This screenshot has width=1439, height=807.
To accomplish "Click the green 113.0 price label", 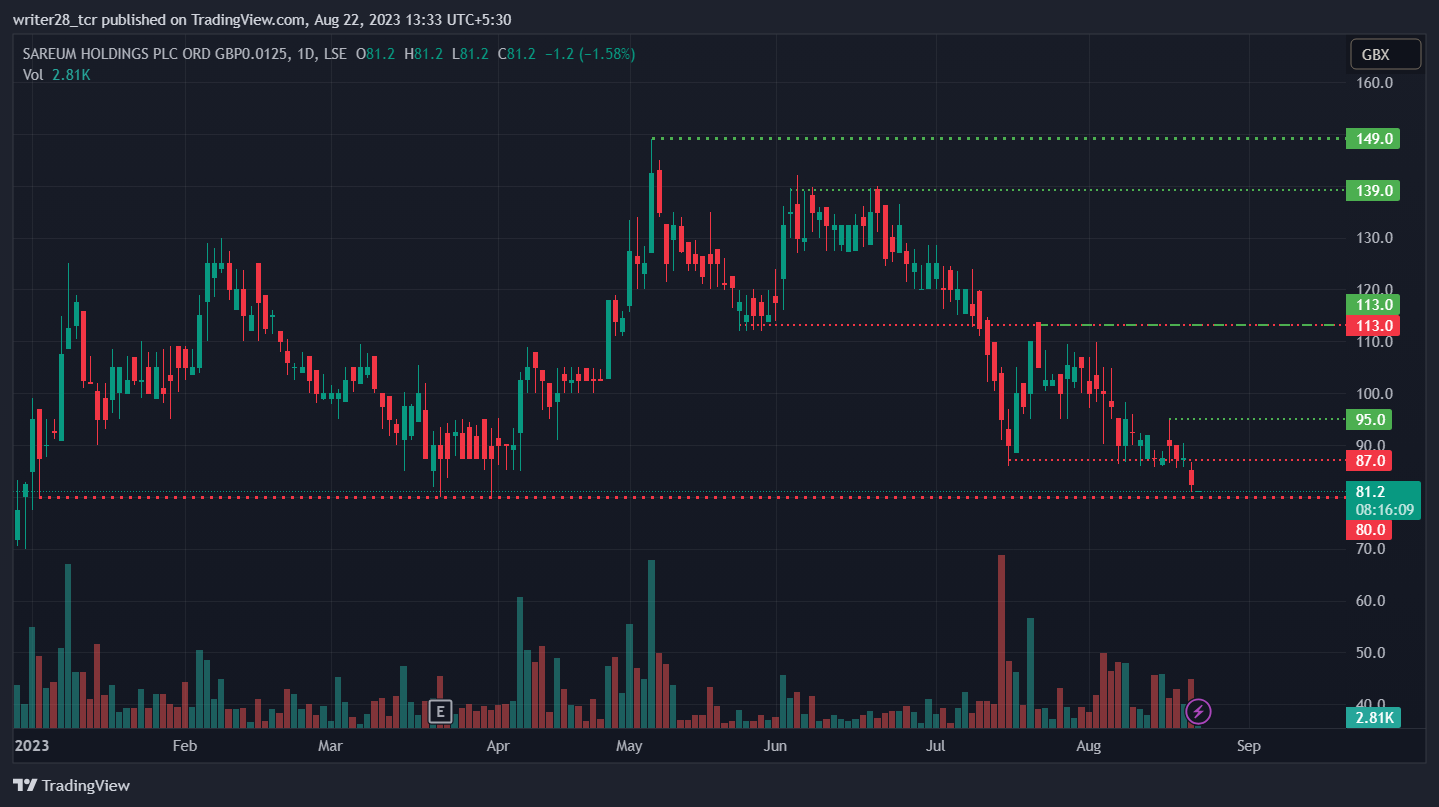I will click(1372, 304).
